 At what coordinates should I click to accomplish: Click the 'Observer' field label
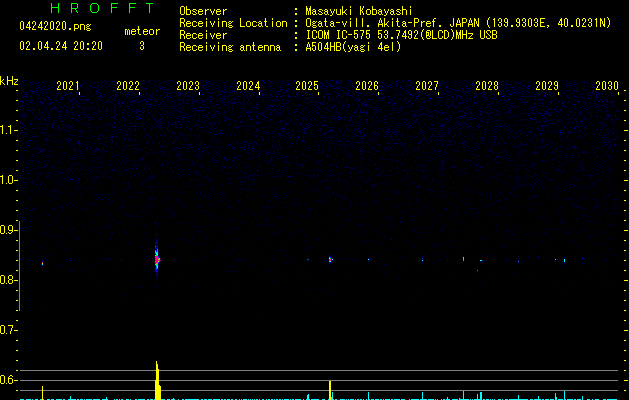(203, 11)
